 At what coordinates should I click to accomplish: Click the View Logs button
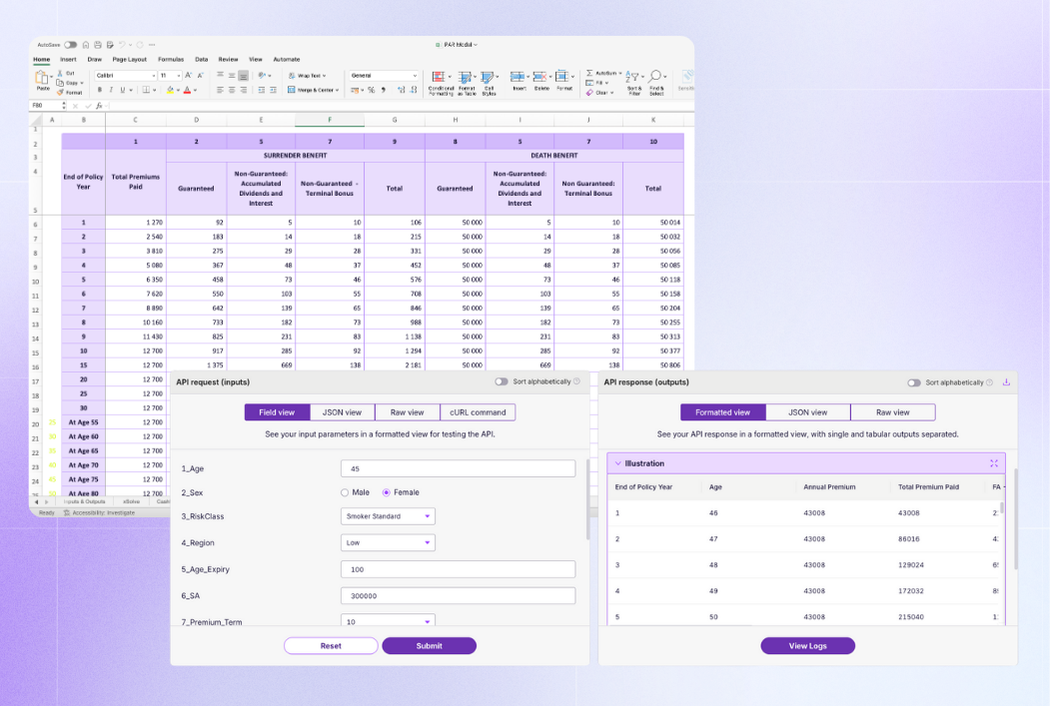pyautogui.click(x=807, y=646)
